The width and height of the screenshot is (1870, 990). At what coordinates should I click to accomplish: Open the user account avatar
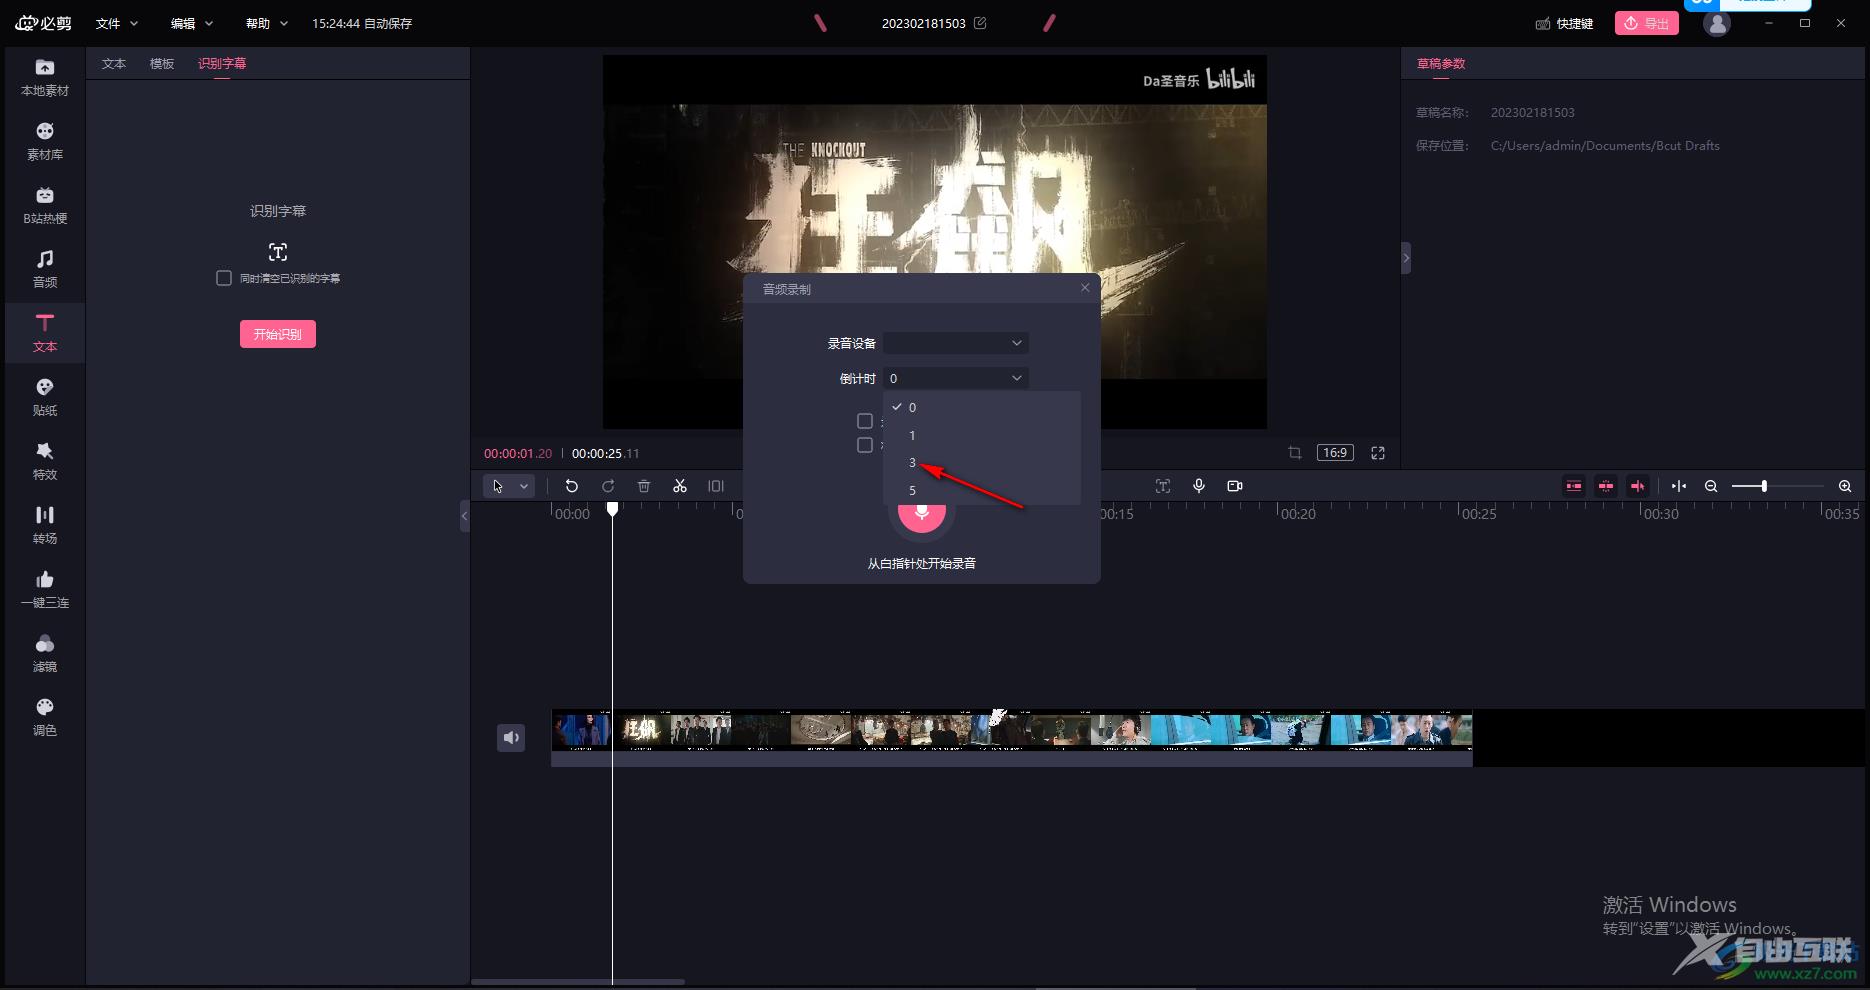point(1717,23)
